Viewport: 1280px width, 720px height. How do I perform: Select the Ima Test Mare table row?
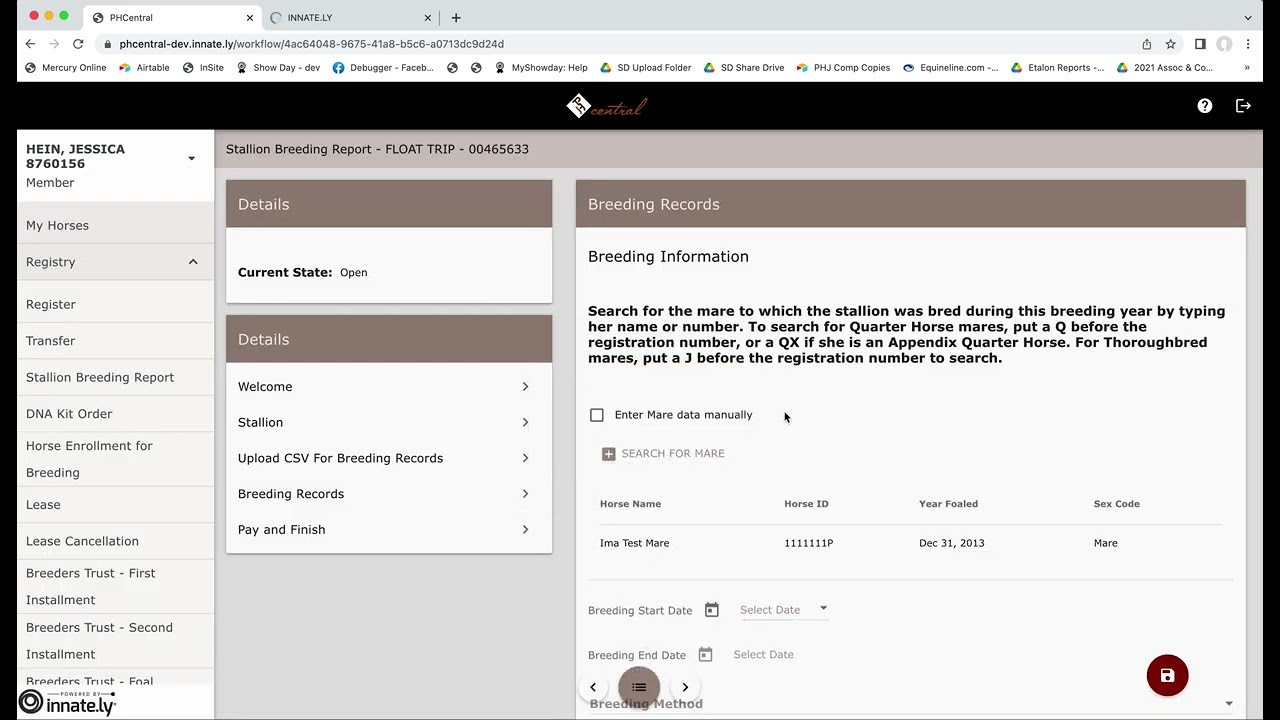coord(910,543)
